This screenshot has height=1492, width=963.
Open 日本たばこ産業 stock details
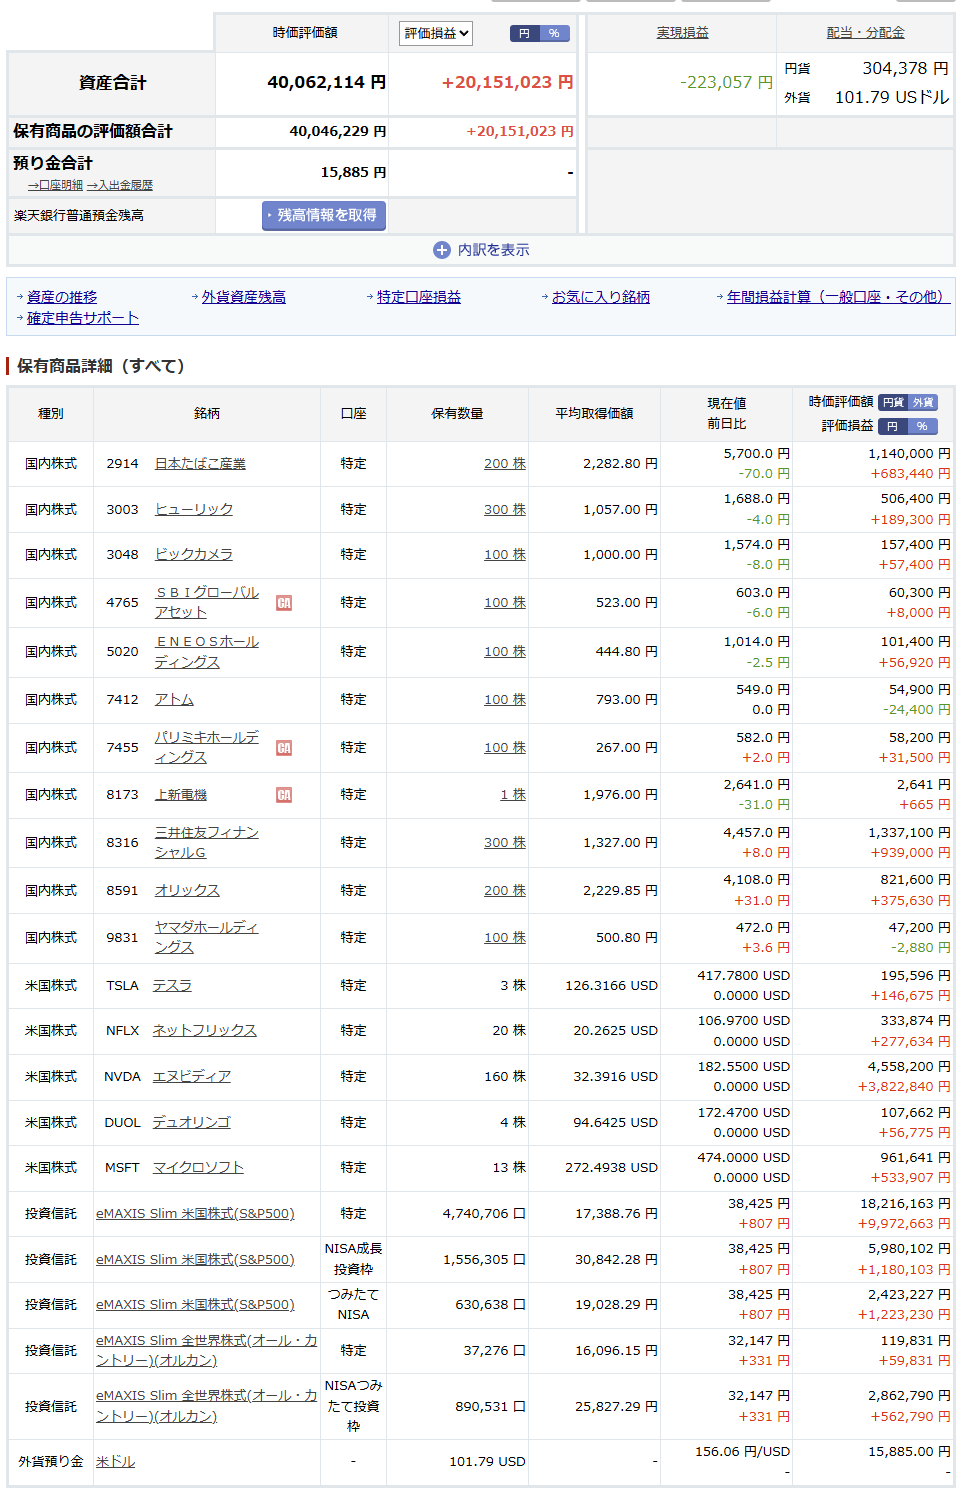point(200,464)
